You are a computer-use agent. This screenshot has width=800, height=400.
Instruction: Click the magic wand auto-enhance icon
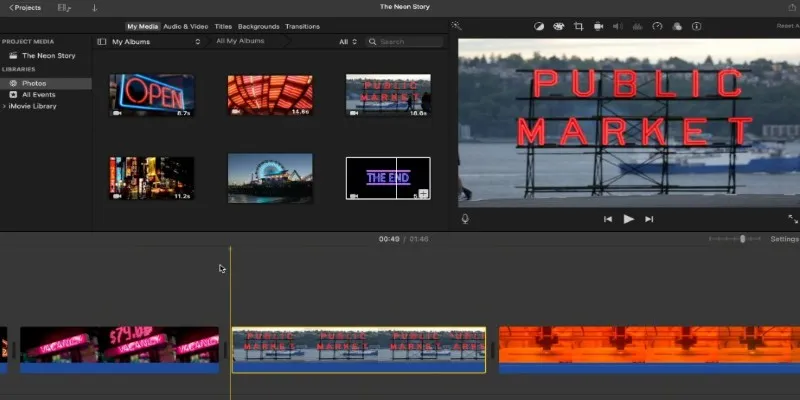(x=456, y=26)
